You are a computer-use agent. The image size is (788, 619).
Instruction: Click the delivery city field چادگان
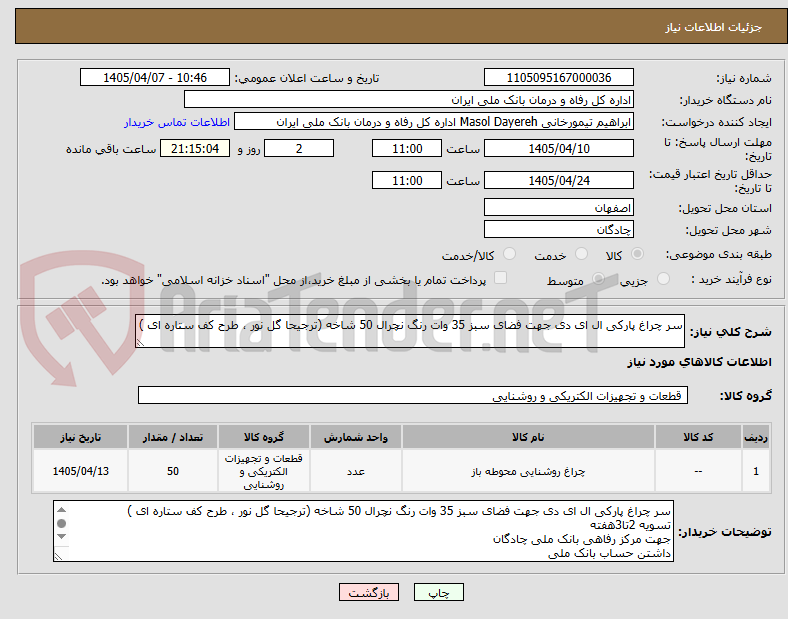pos(558,229)
